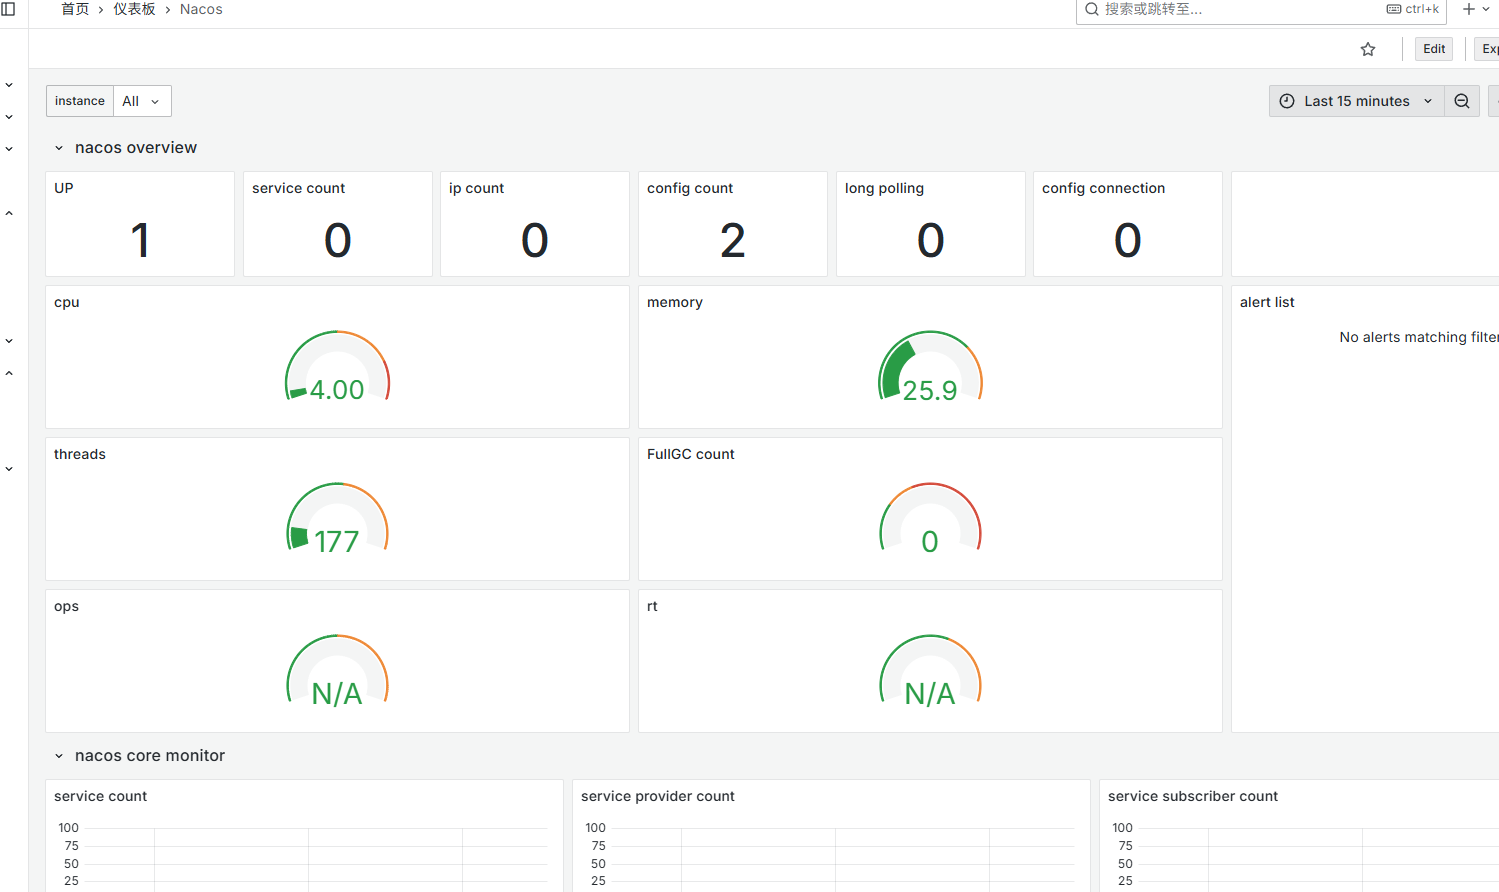Open the service count graph panel title

pos(100,796)
